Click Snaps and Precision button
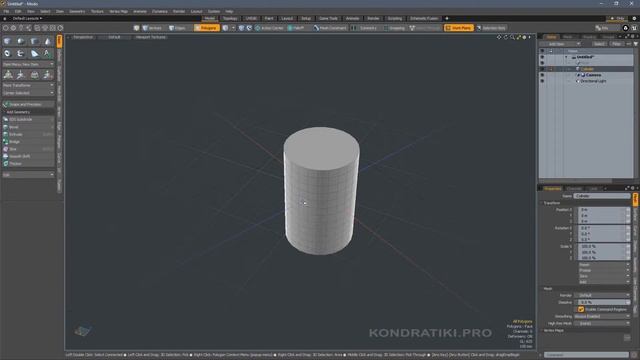Image resolution: width=640 pixels, height=360 pixels. [28, 104]
